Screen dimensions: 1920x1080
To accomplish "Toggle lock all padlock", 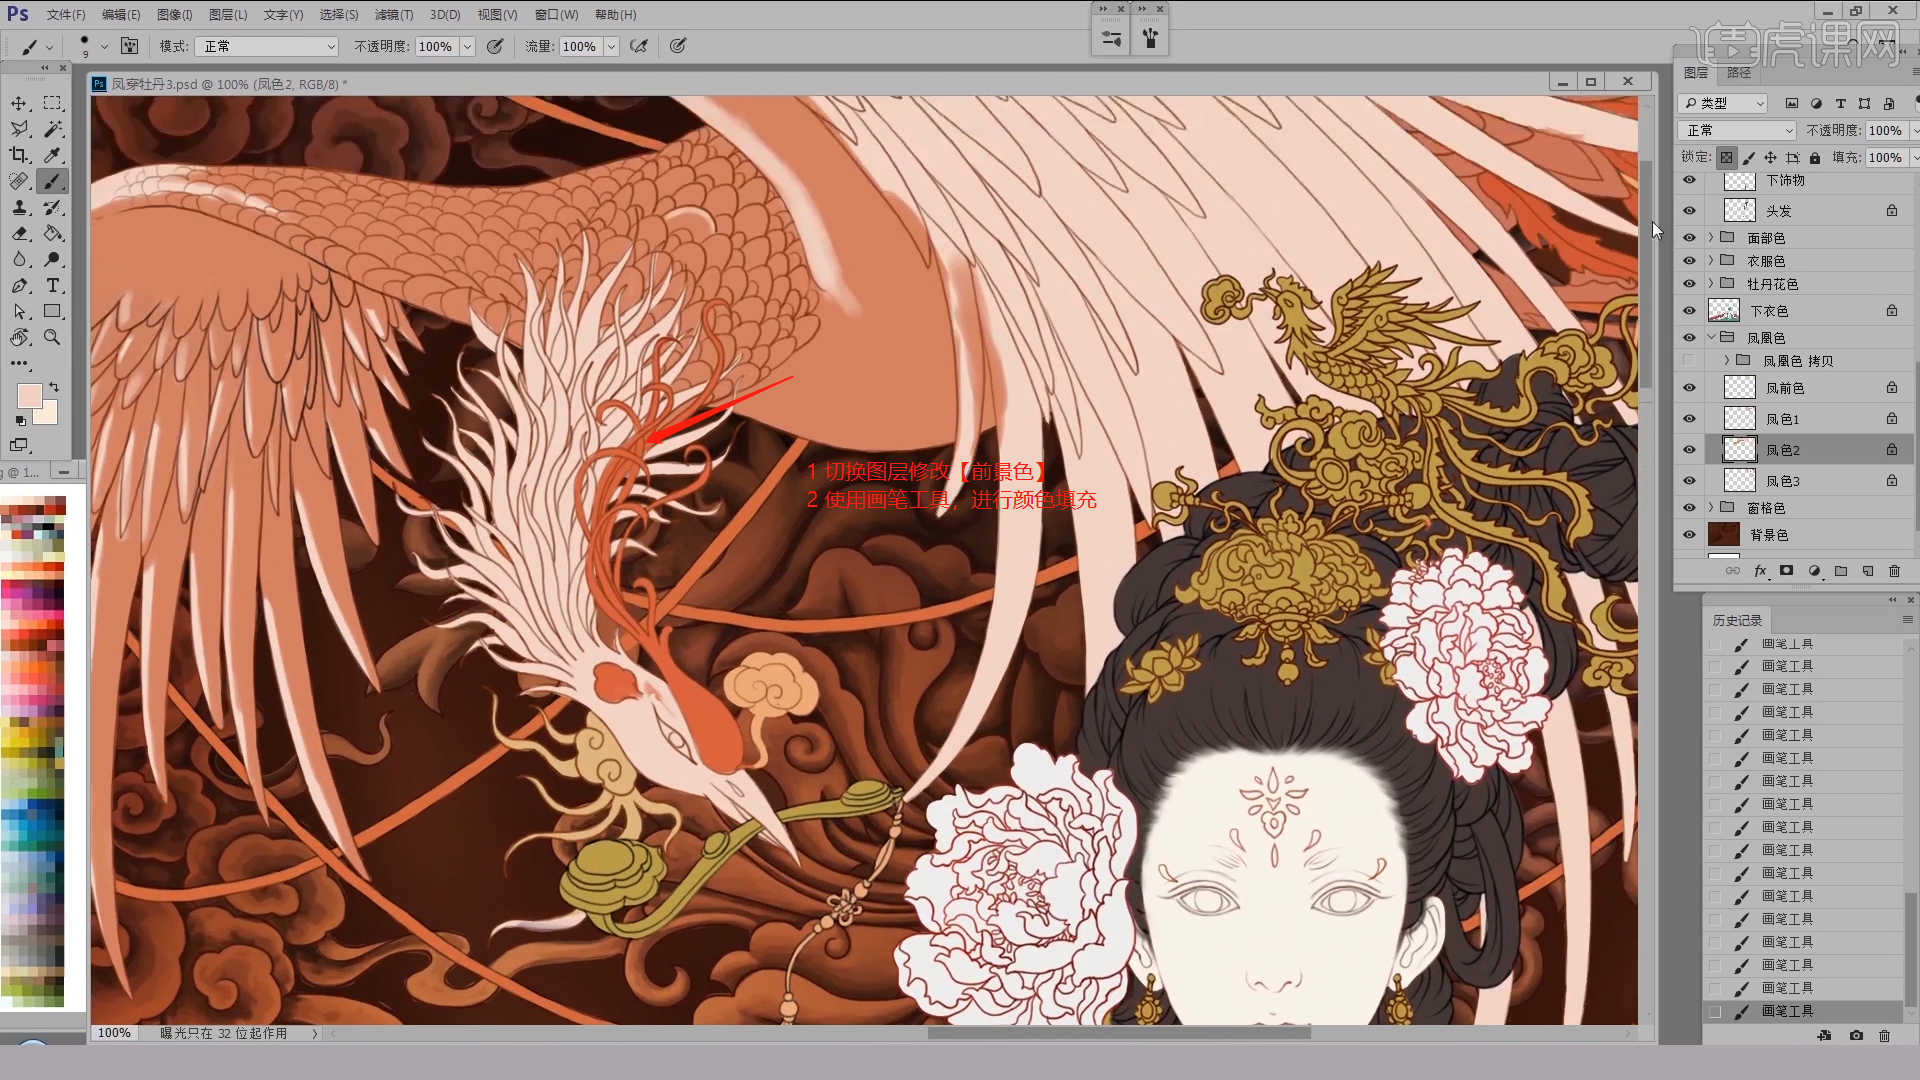I will pyautogui.click(x=1815, y=158).
